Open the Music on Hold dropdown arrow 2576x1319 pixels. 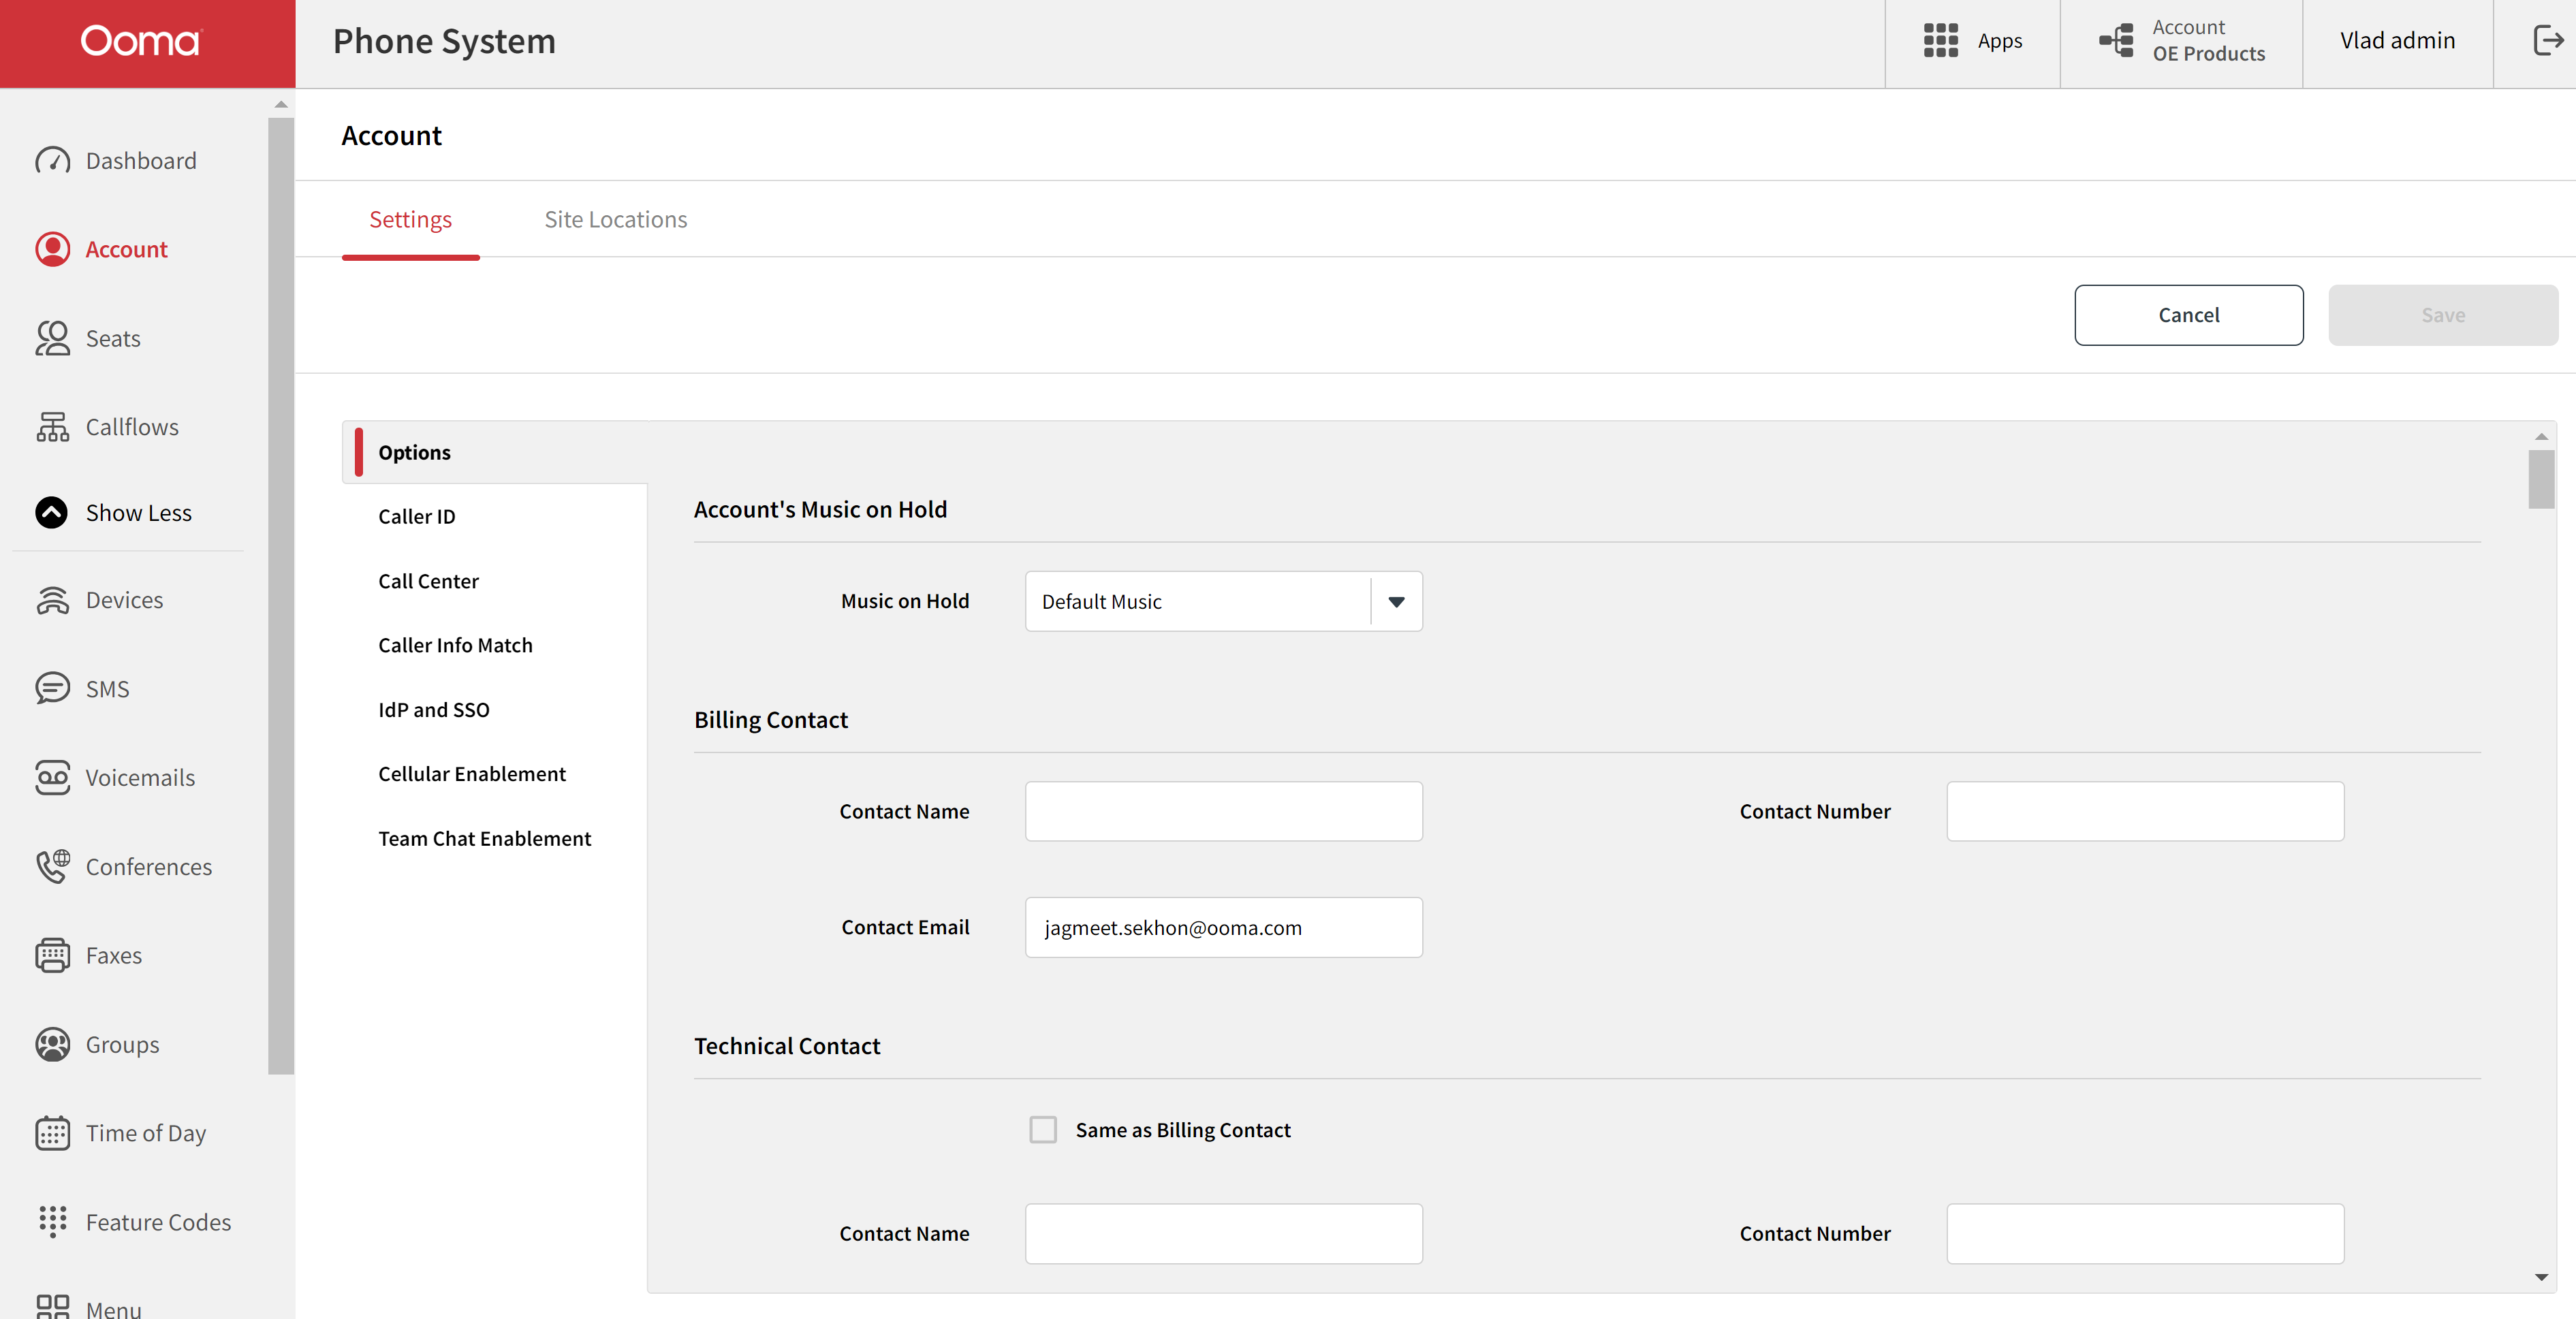1396,601
